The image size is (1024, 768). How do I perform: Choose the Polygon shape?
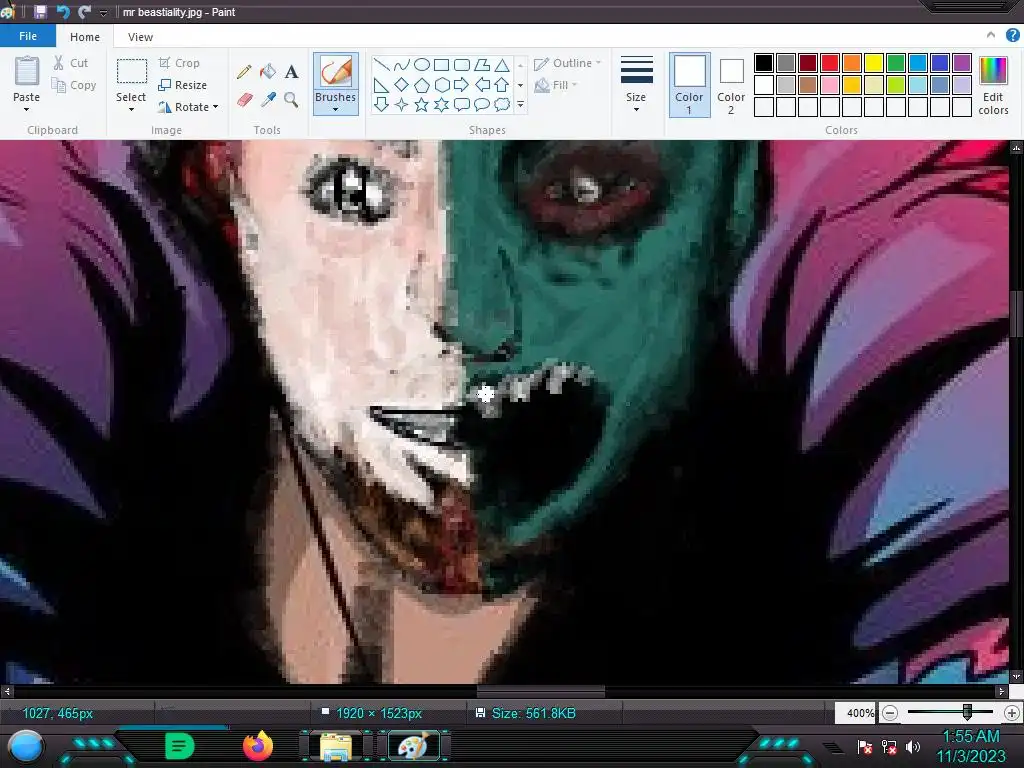(482, 65)
